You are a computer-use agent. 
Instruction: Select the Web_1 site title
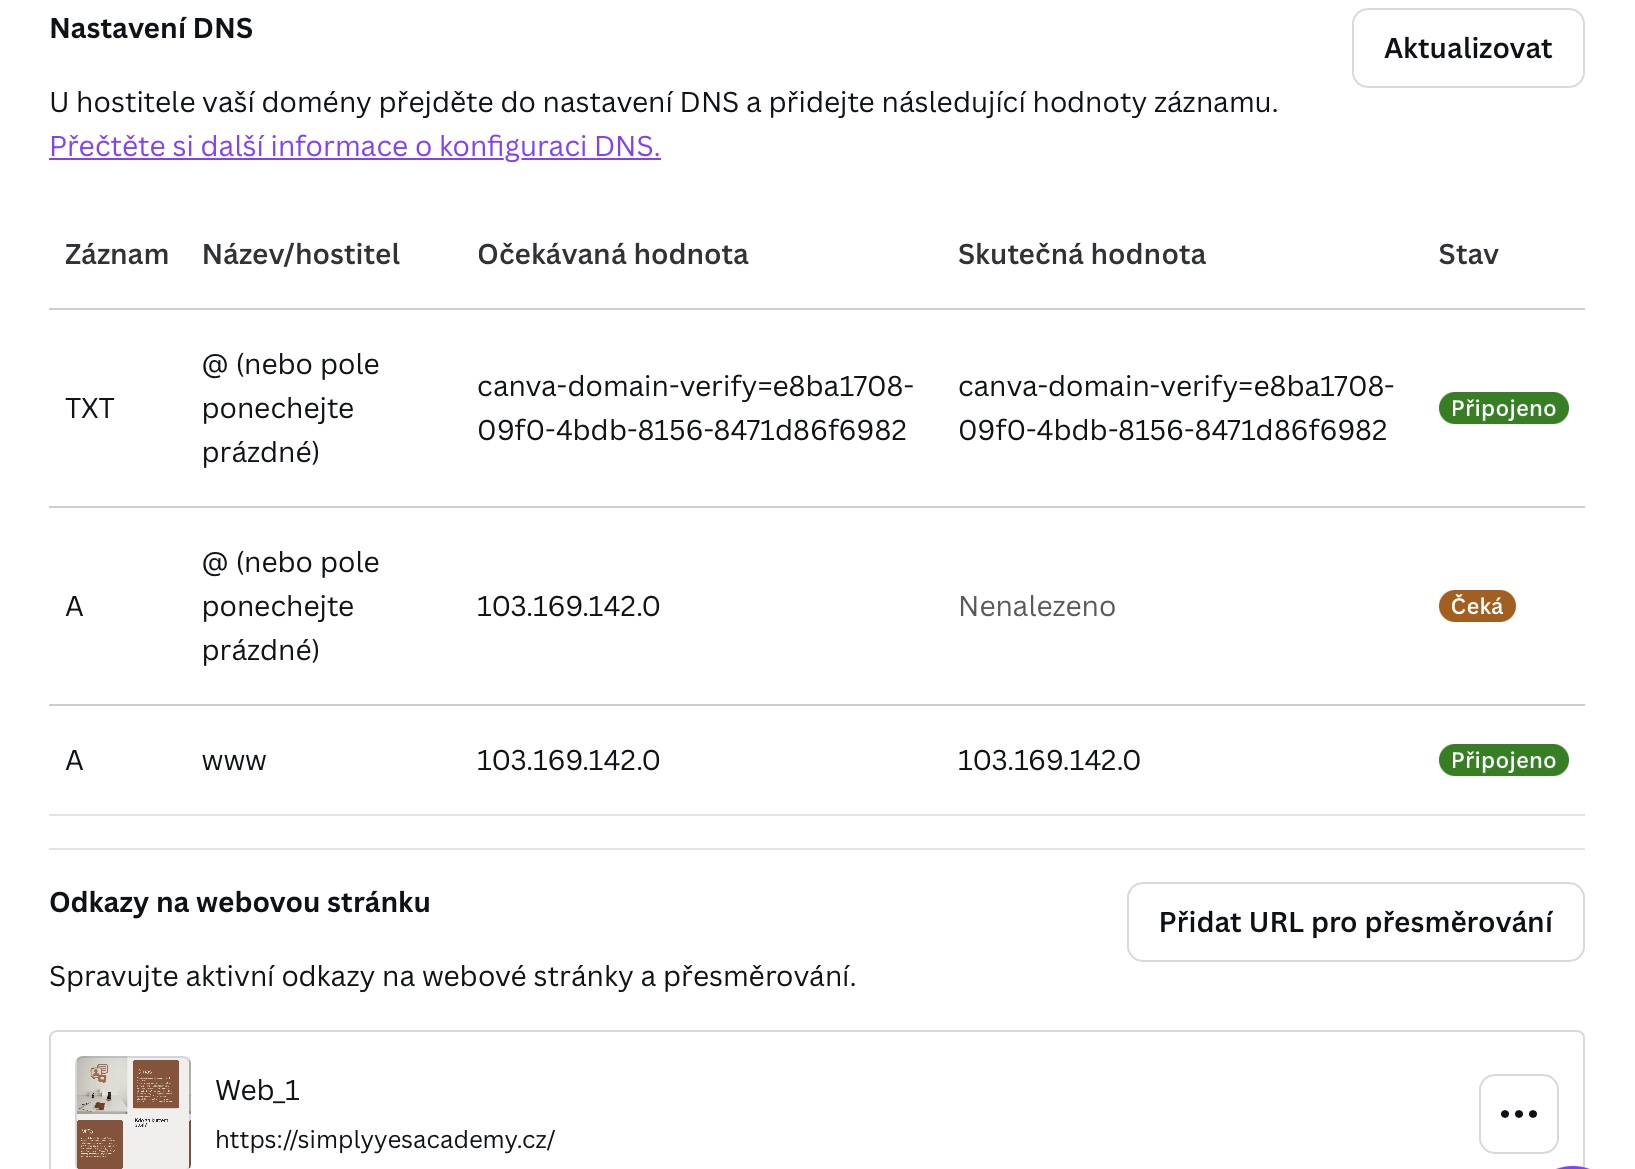(x=257, y=1090)
